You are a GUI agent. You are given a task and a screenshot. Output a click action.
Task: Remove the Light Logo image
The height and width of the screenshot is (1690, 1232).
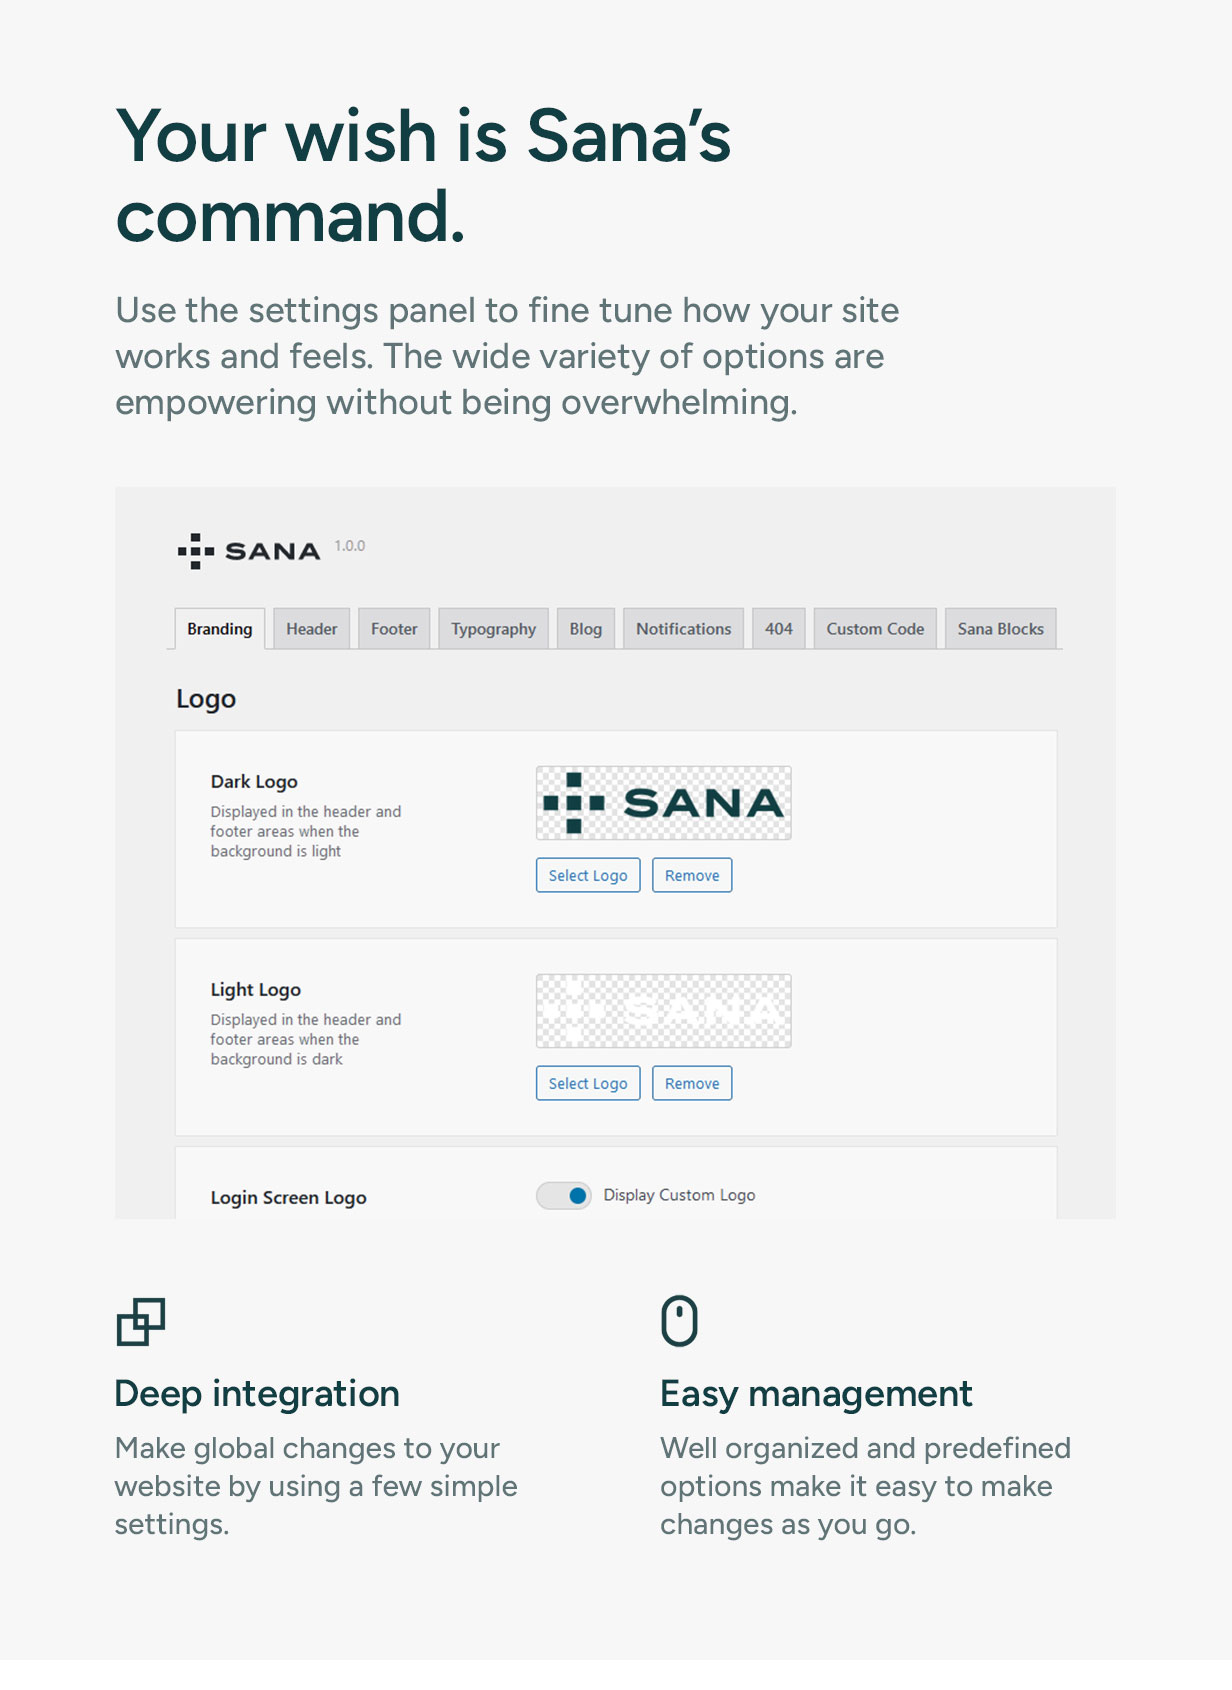pyautogui.click(x=692, y=1083)
